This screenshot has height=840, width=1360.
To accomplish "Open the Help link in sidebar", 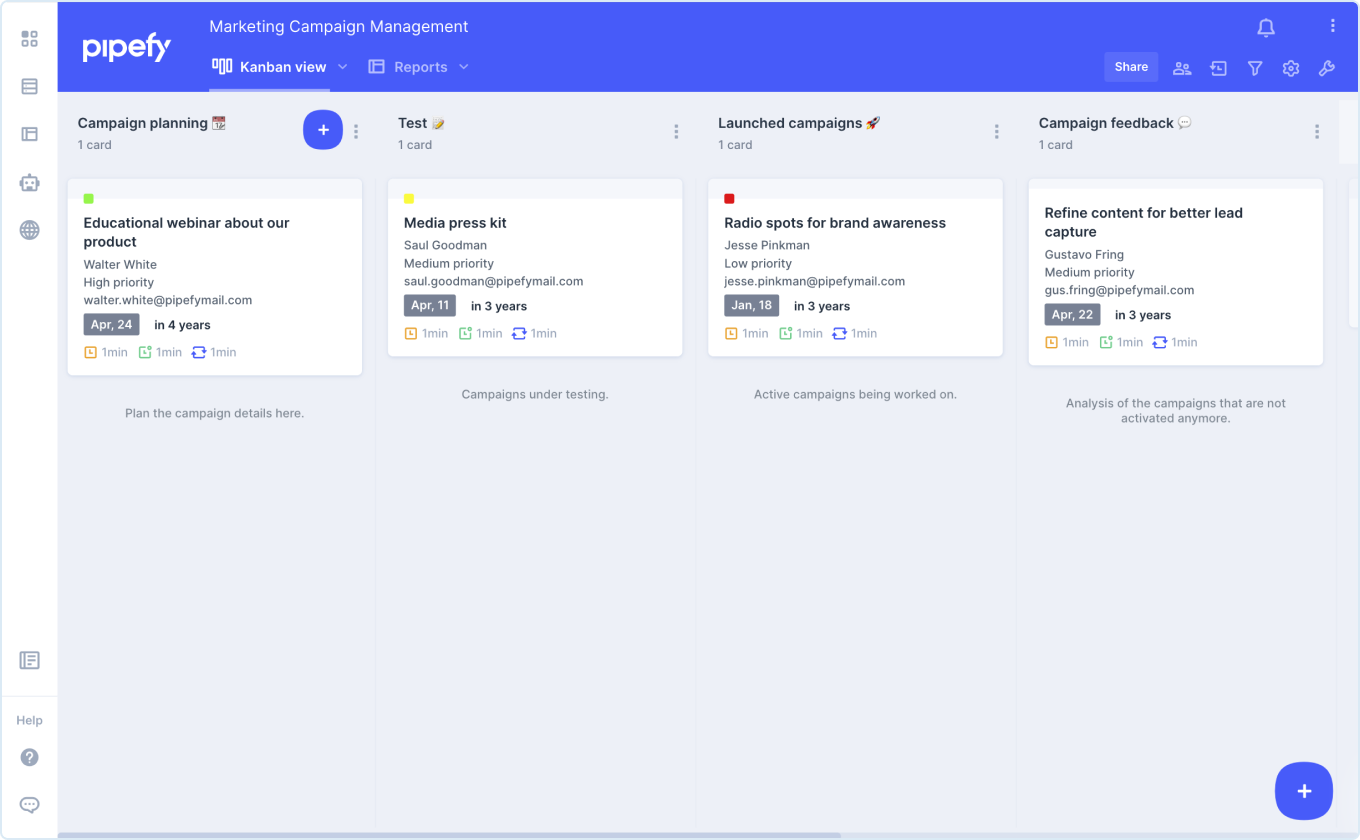I will (29, 720).
